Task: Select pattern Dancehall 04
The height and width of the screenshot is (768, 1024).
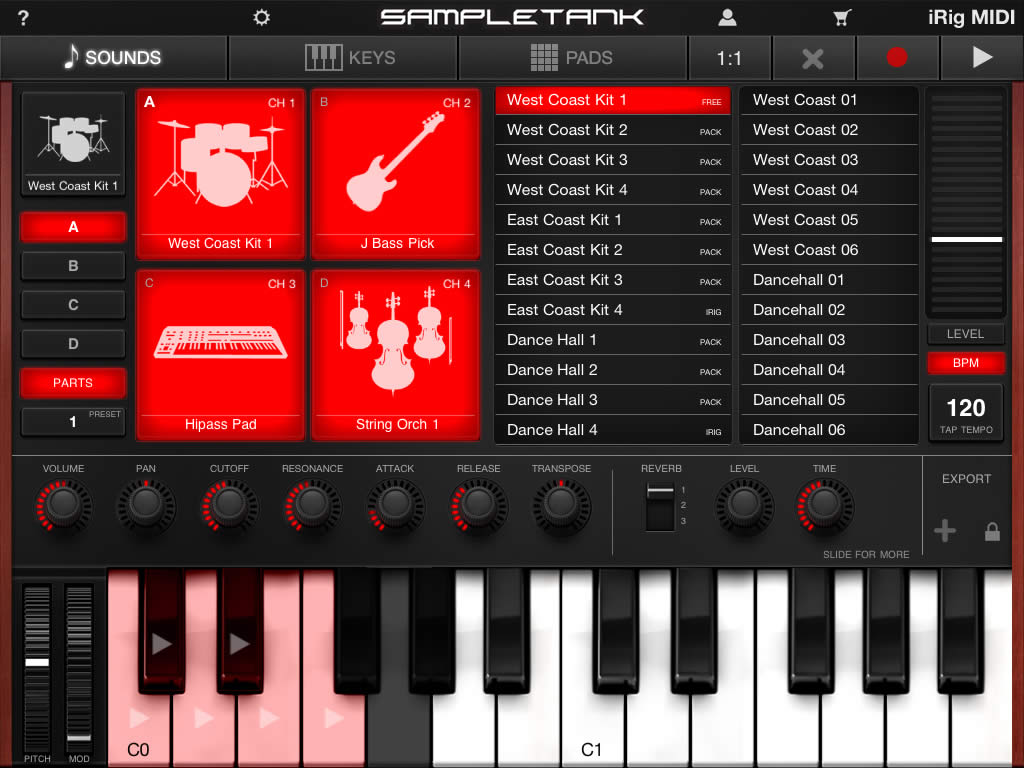Action: pos(829,370)
